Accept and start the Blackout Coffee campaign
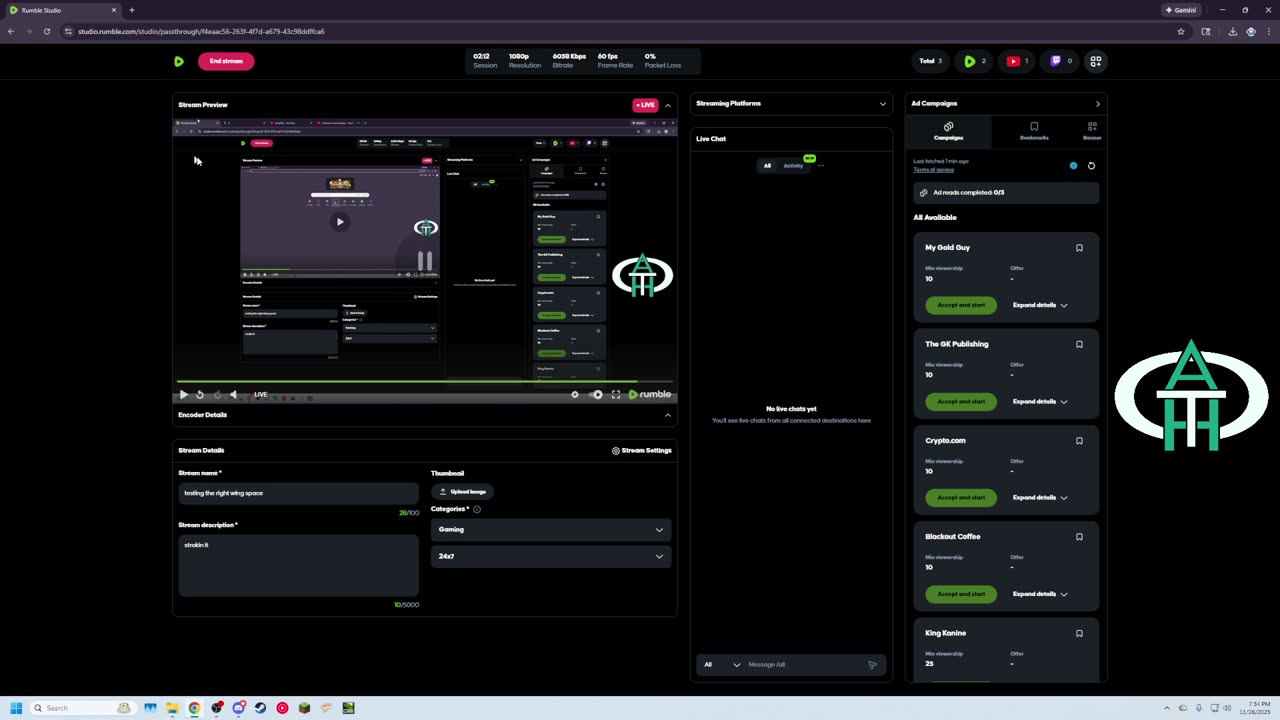The height and width of the screenshot is (720, 1280). [961, 594]
